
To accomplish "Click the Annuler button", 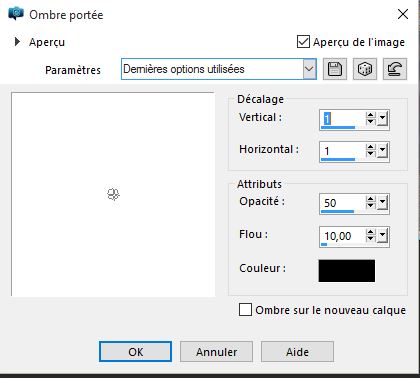I will click(216, 352).
